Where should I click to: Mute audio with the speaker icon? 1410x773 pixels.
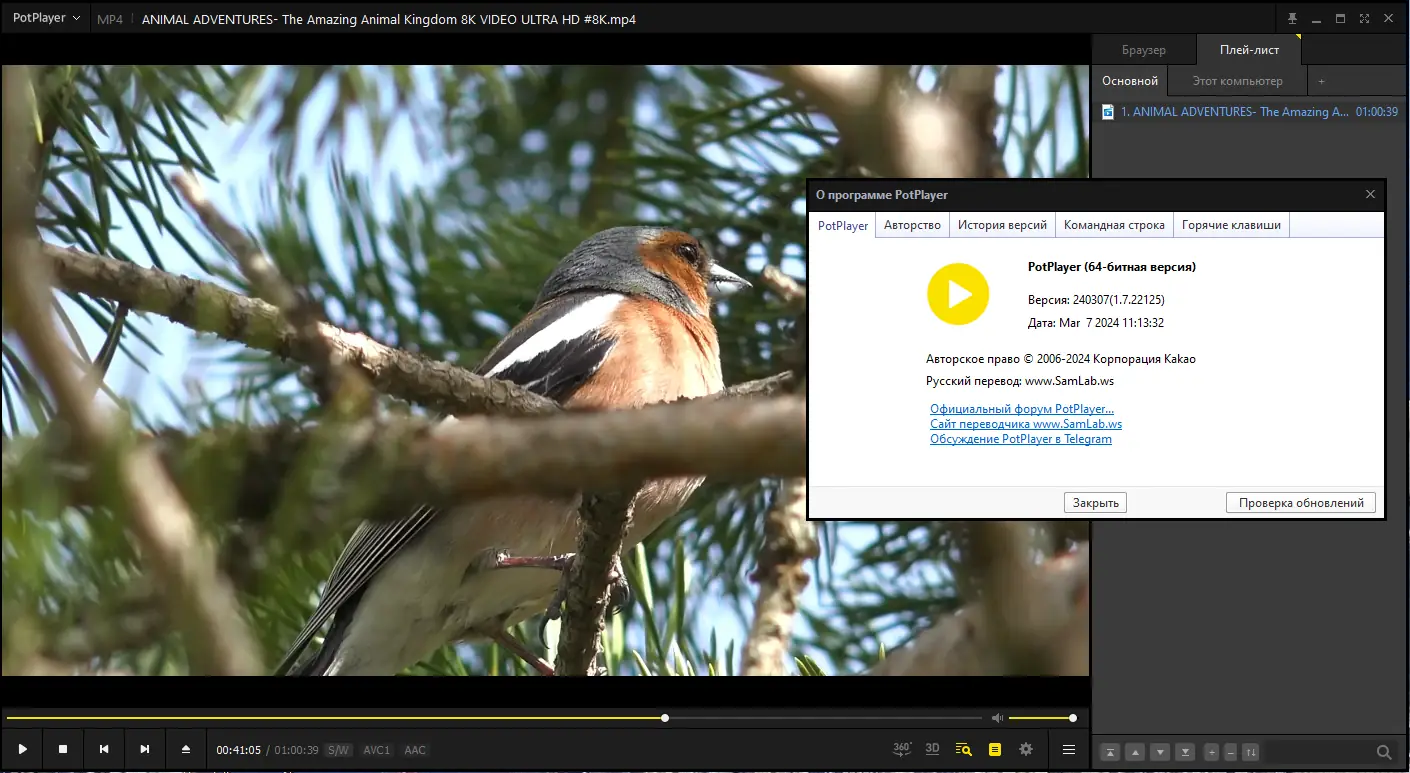point(997,718)
